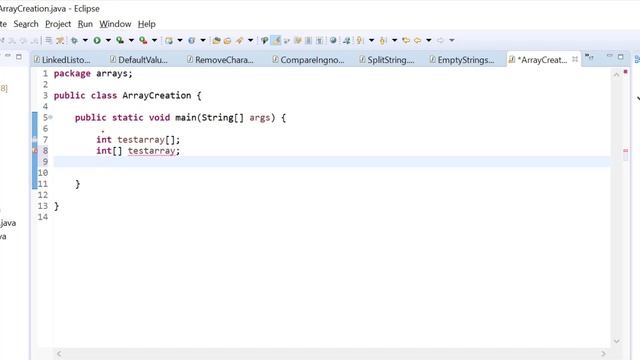
Task: Open the Next Annotation dropdown arrow
Action: [371, 40]
